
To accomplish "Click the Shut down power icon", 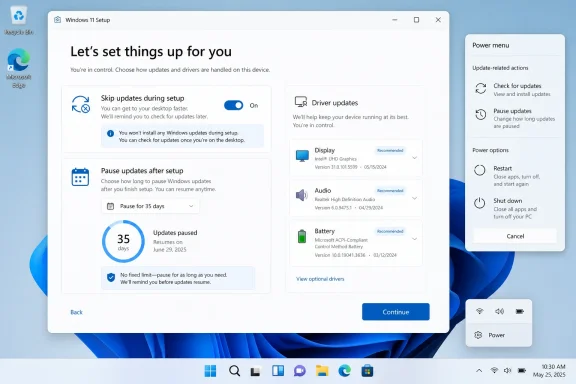I will click(x=480, y=203).
